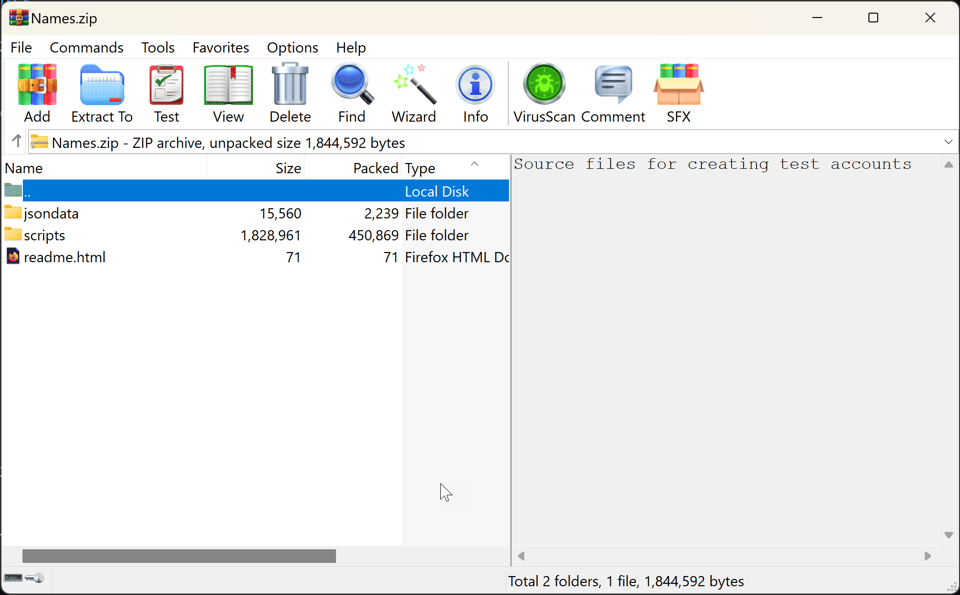Open the Extract To tool
Viewport: 960px width, 595px height.
[x=102, y=93]
